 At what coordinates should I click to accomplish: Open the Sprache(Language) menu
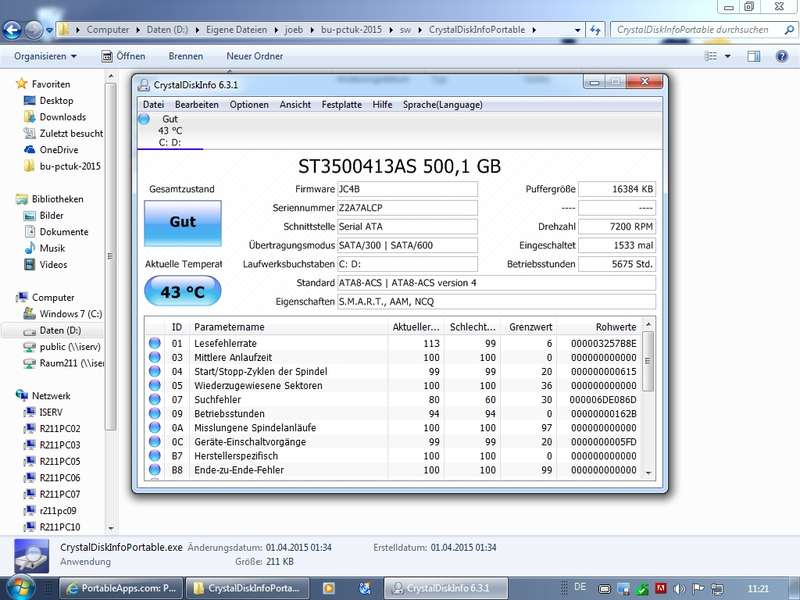[442, 105]
